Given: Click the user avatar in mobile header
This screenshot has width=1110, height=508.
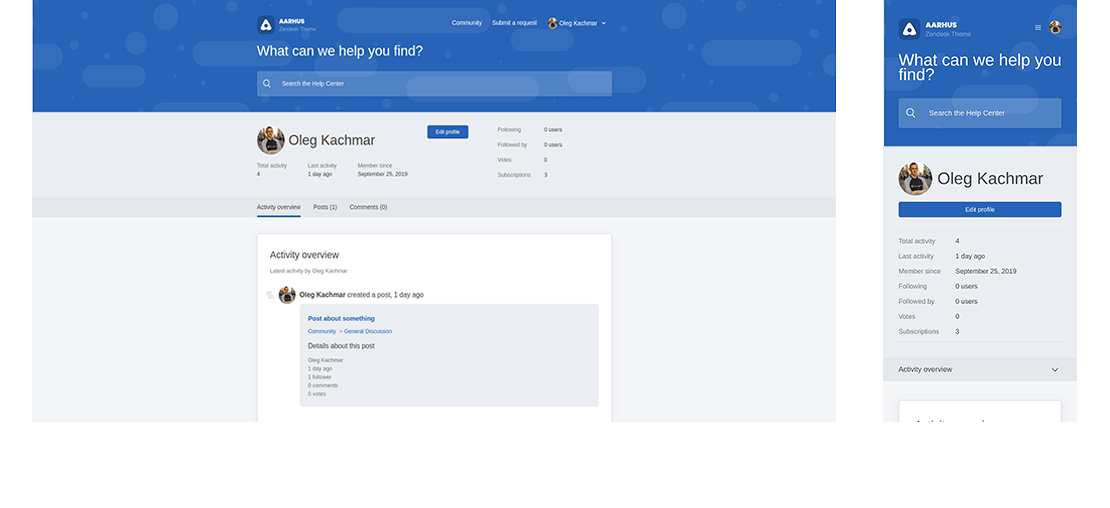Looking at the screenshot, I should pos(1055,28).
